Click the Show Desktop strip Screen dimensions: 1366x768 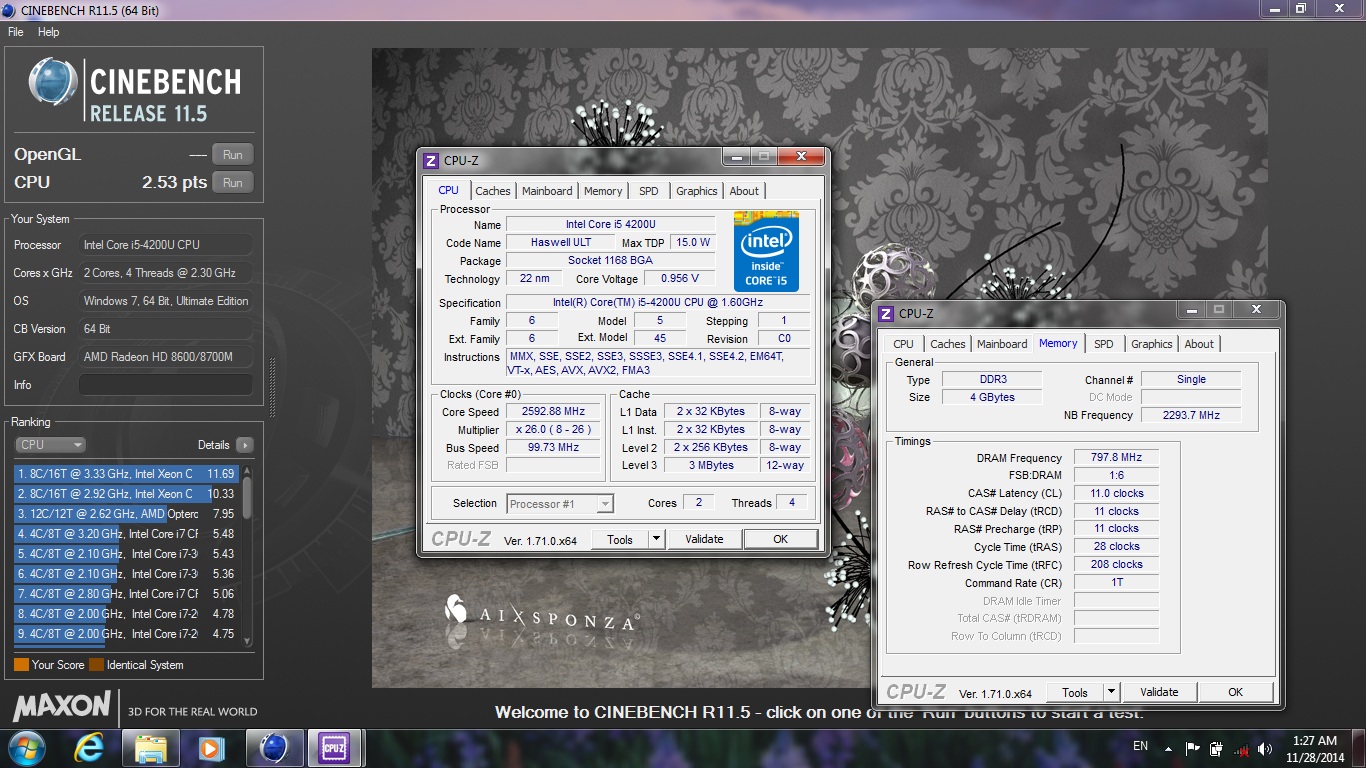tap(1358, 749)
